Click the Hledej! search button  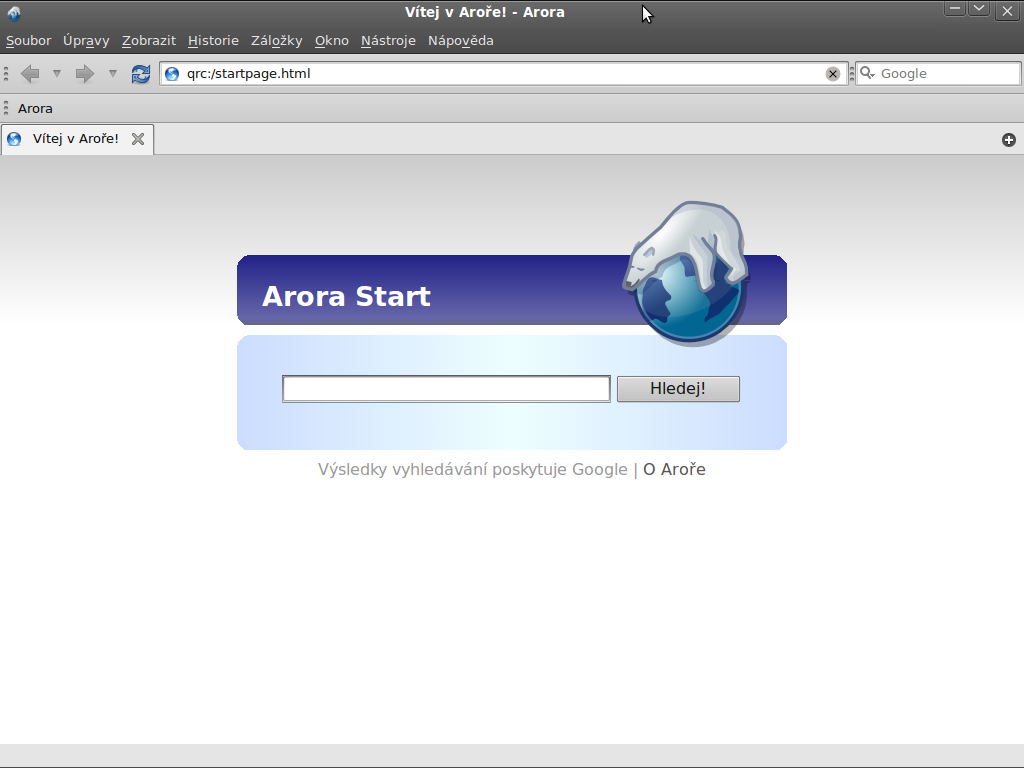click(x=678, y=389)
